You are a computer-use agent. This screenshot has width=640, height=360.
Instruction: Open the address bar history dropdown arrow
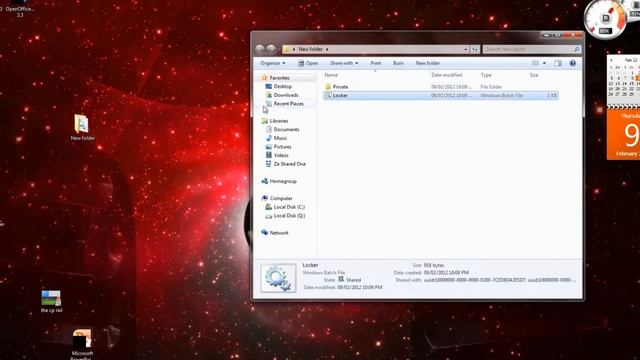click(466, 49)
